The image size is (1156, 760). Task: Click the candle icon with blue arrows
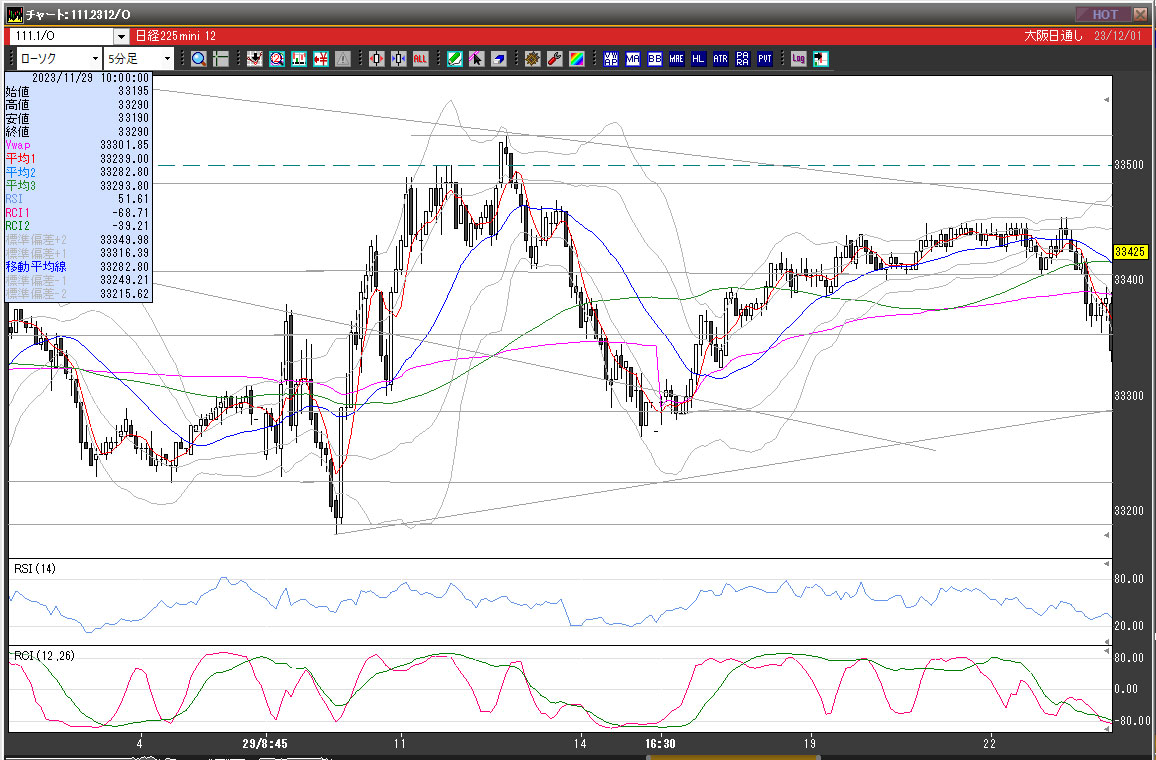[x=399, y=59]
